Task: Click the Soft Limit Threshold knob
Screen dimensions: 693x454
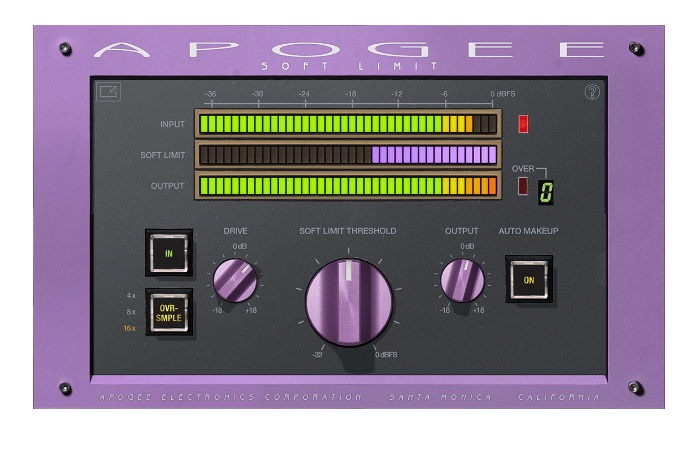Action: point(349,302)
